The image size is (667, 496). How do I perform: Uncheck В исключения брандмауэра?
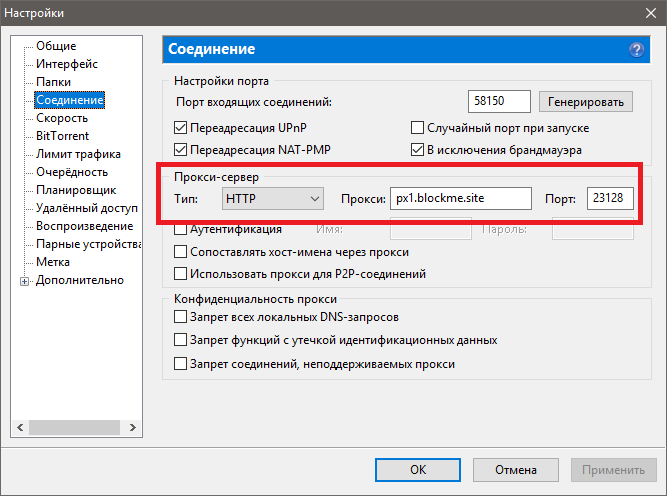[x=417, y=150]
